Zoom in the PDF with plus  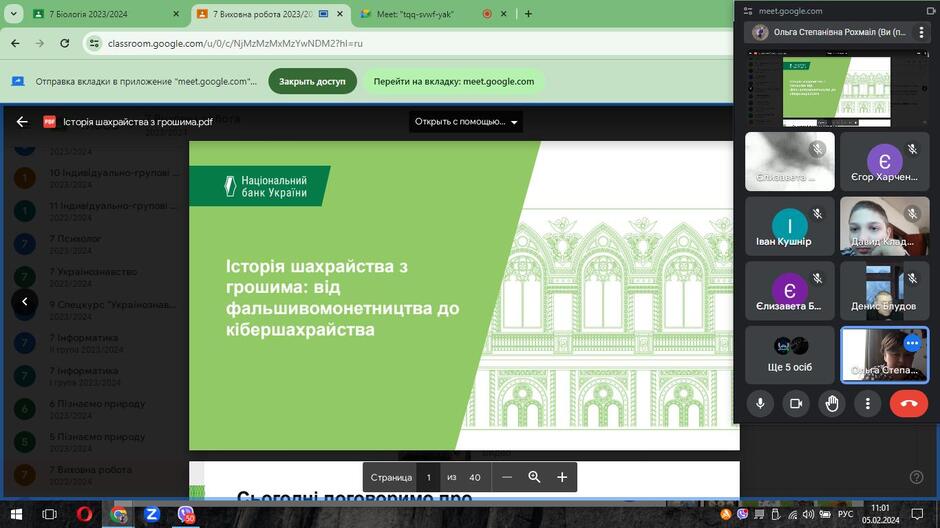[562, 477]
